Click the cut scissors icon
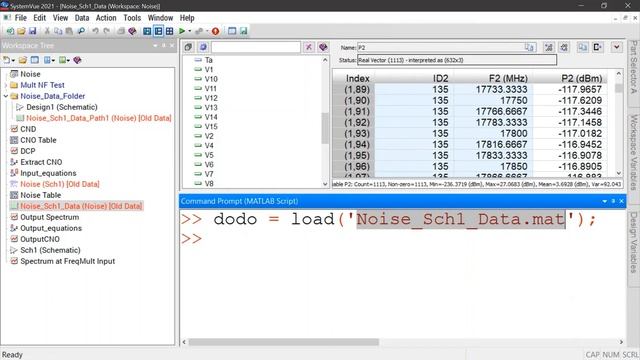Viewport: 640px width, 360px height. pyautogui.click(x=47, y=31)
